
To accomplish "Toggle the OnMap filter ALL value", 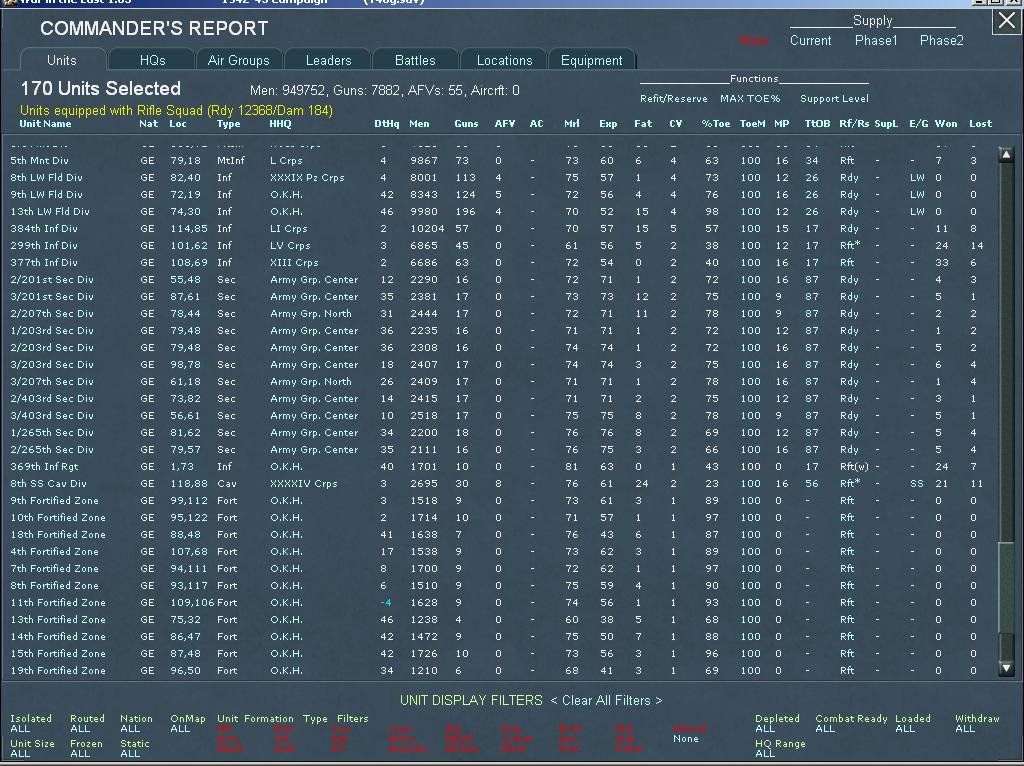I will [180, 729].
